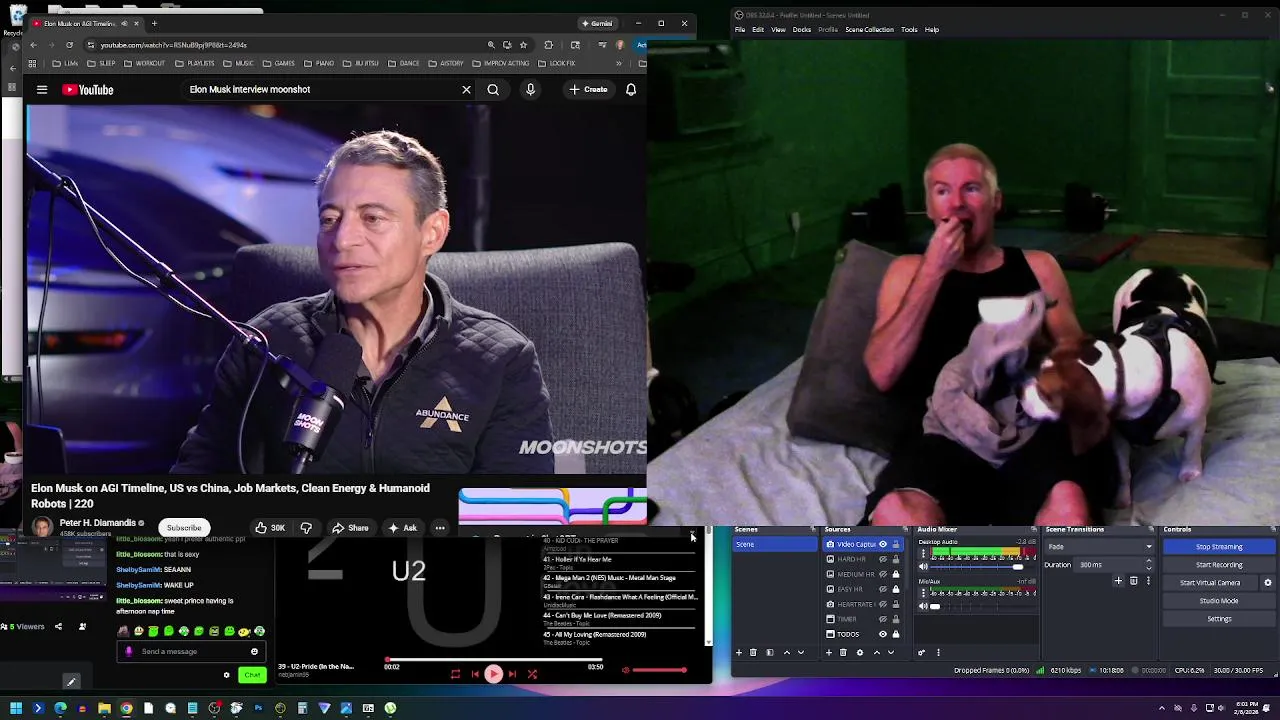
Task: Bookmark this page with the star icon
Action: 523,45
